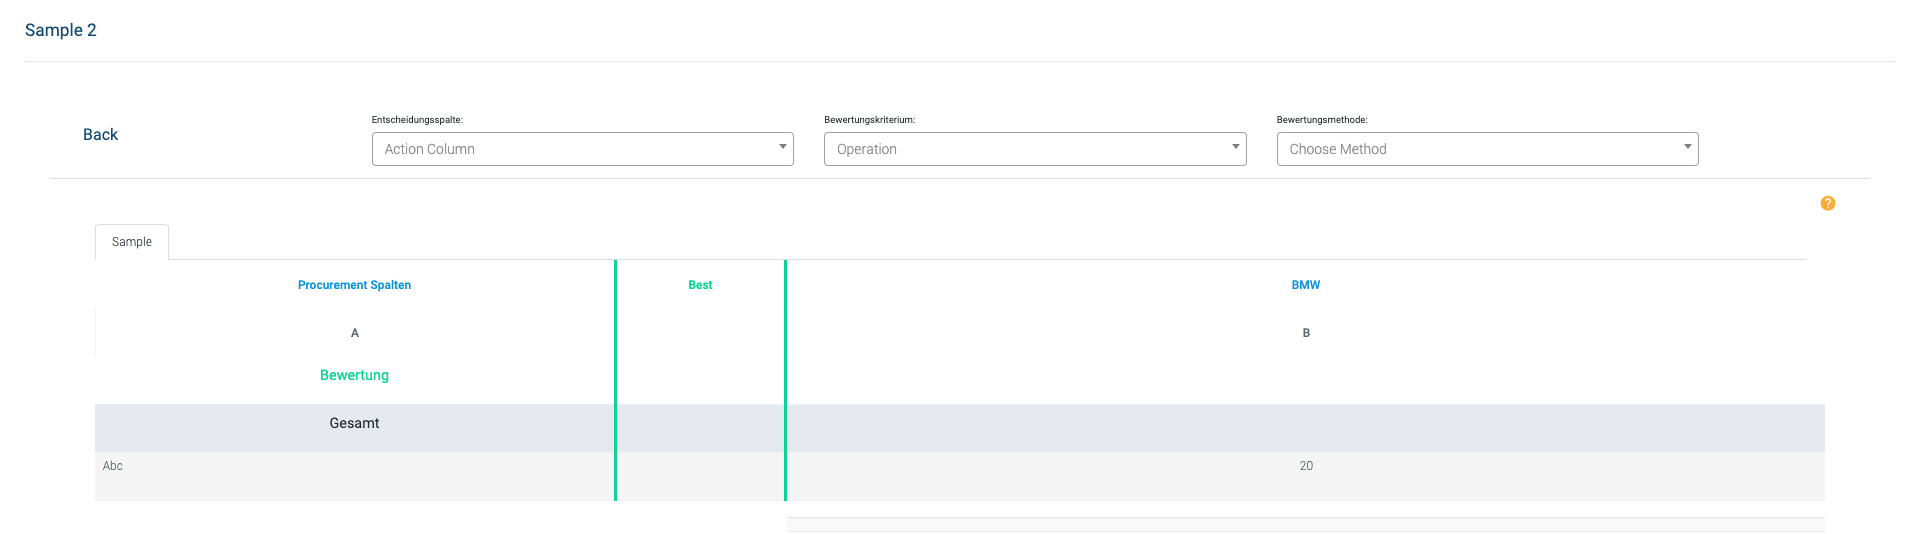The height and width of the screenshot is (534, 1920).
Task: Click the horizontal scrollbar below the table
Action: click(x=1305, y=524)
